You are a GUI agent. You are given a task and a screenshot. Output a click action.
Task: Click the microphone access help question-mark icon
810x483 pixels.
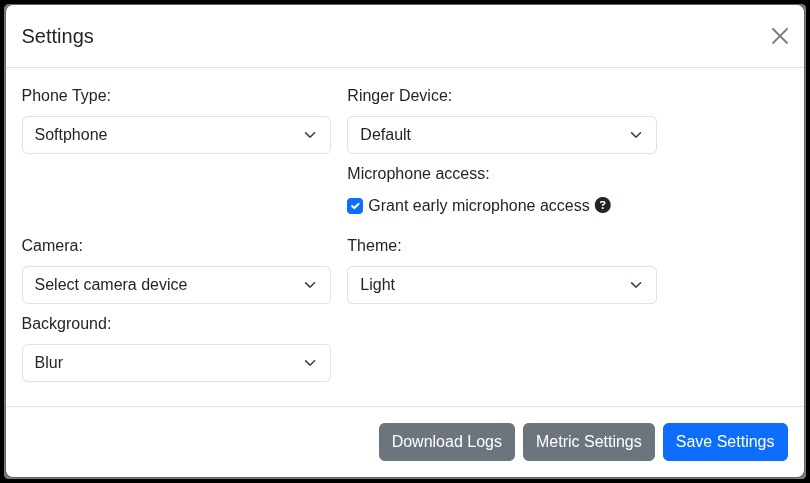(x=603, y=205)
